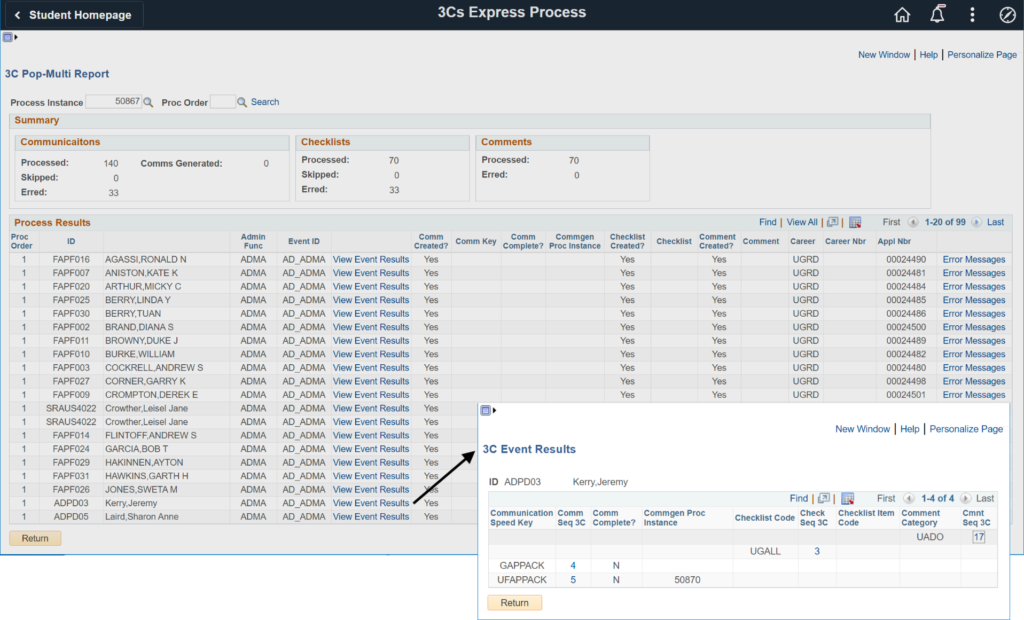Expand the popup's top-left menu arrow

[x=487, y=410]
